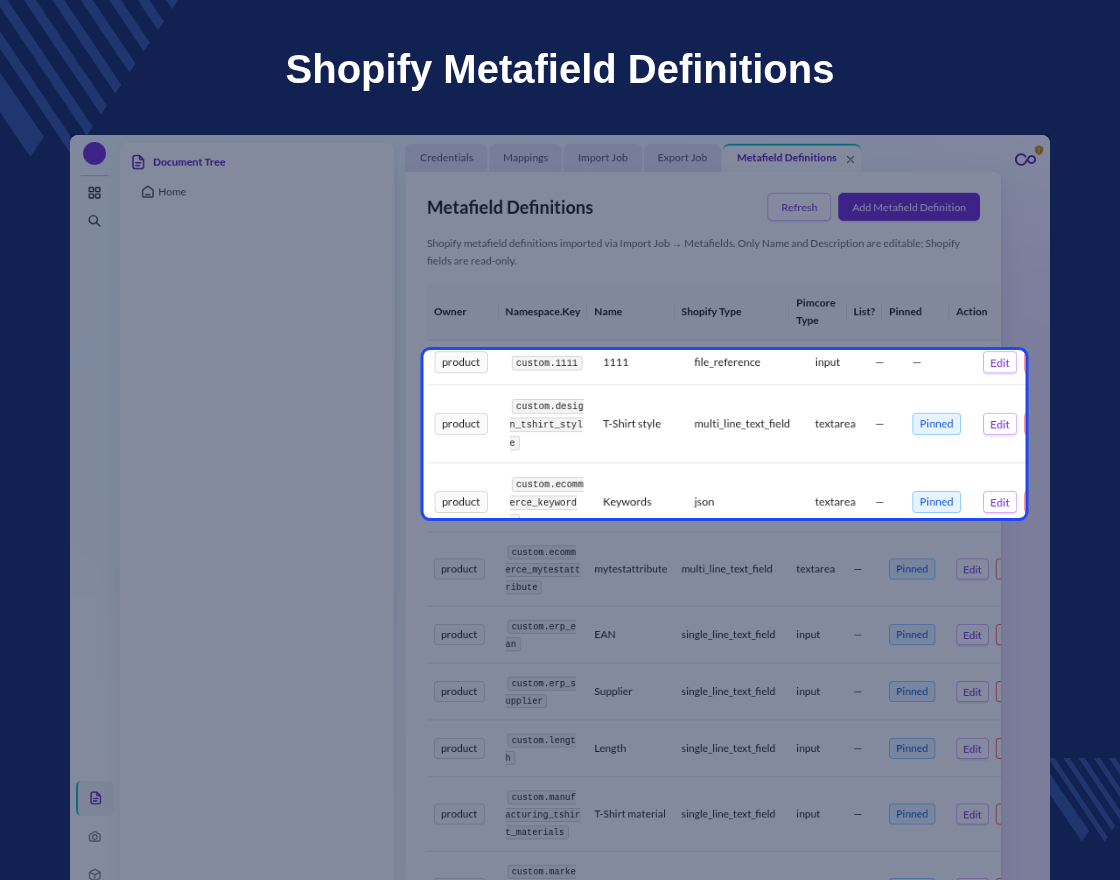The width and height of the screenshot is (1120, 880).
Task: Click the List? column header
Action: click(864, 311)
